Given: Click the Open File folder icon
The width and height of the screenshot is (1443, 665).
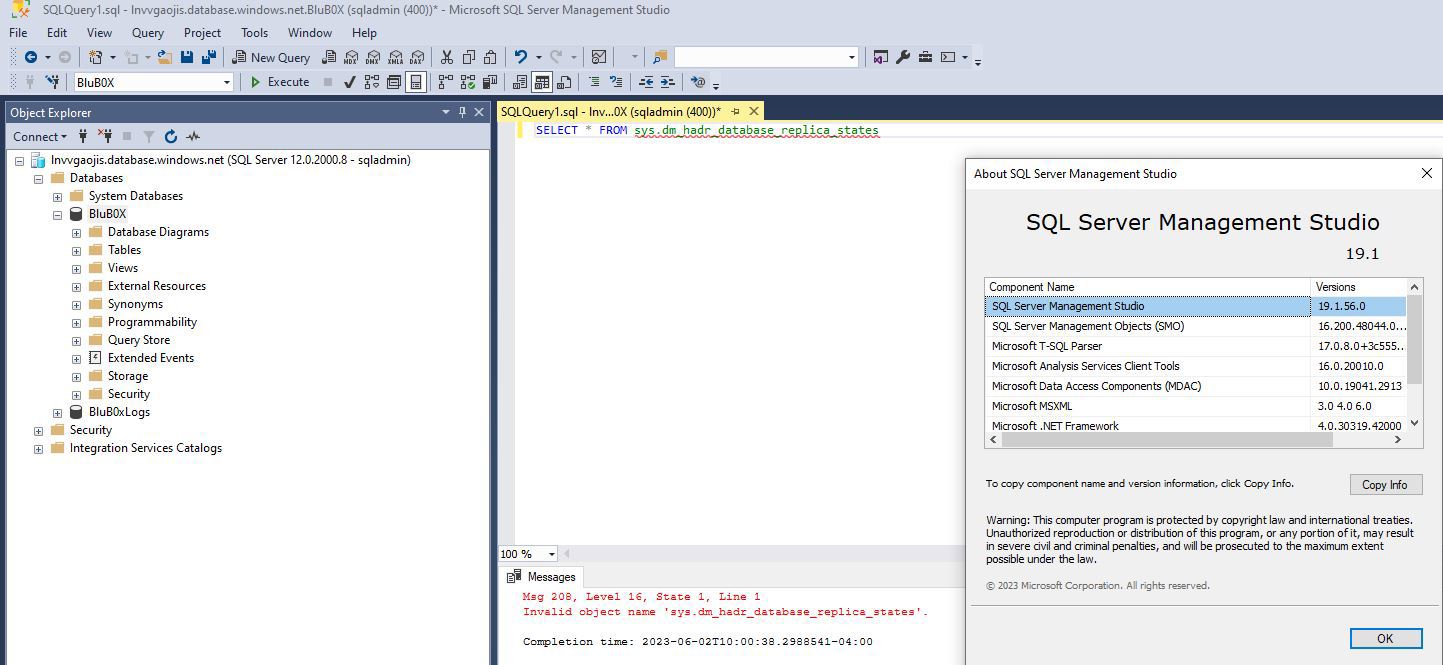Looking at the screenshot, I should click(x=164, y=57).
